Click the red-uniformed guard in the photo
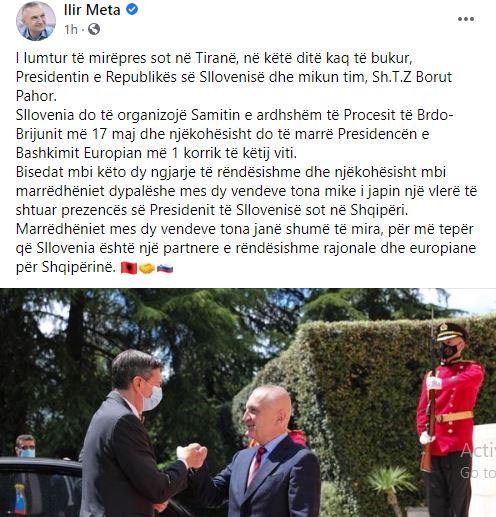Image resolution: width=496 pixels, height=517 pixels. point(448,417)
